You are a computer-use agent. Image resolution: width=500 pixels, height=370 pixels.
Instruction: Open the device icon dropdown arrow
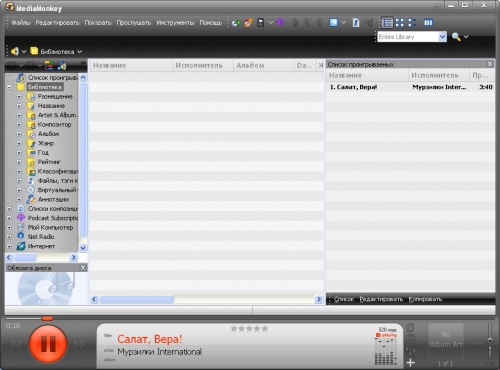271,23
